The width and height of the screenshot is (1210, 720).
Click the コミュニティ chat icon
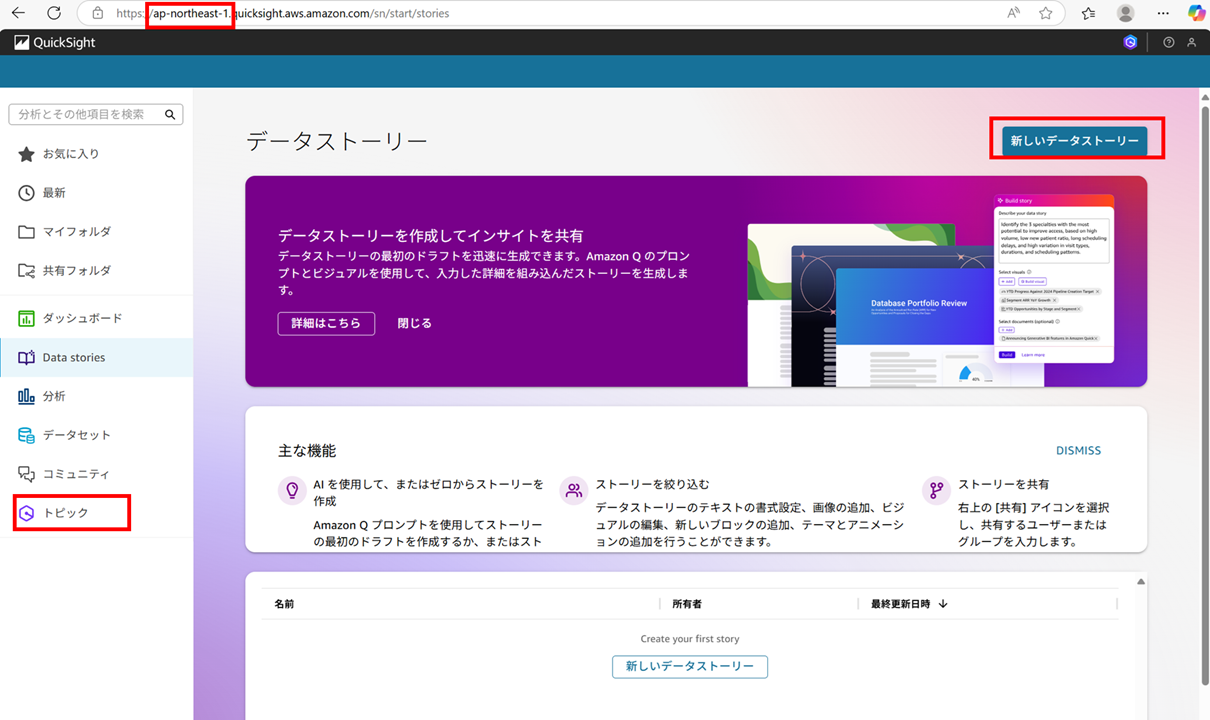point(26,474)
